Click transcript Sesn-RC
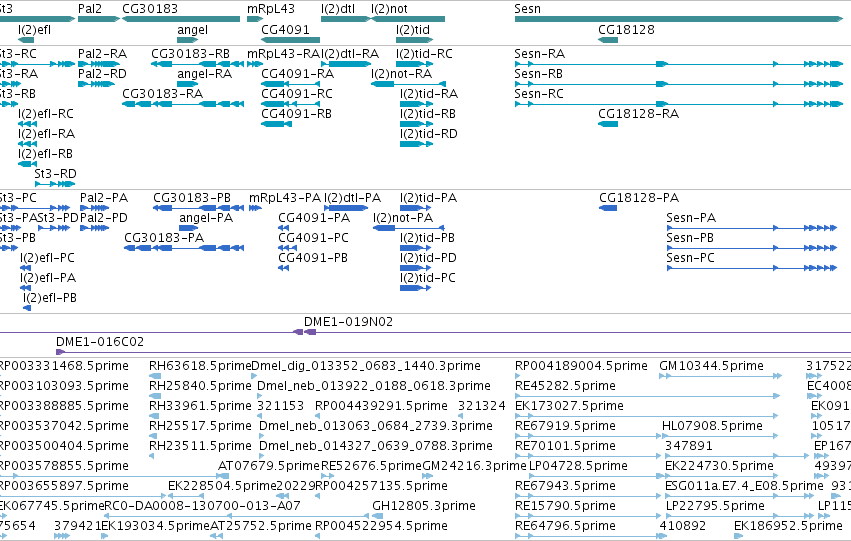 [x=678, y=104]
